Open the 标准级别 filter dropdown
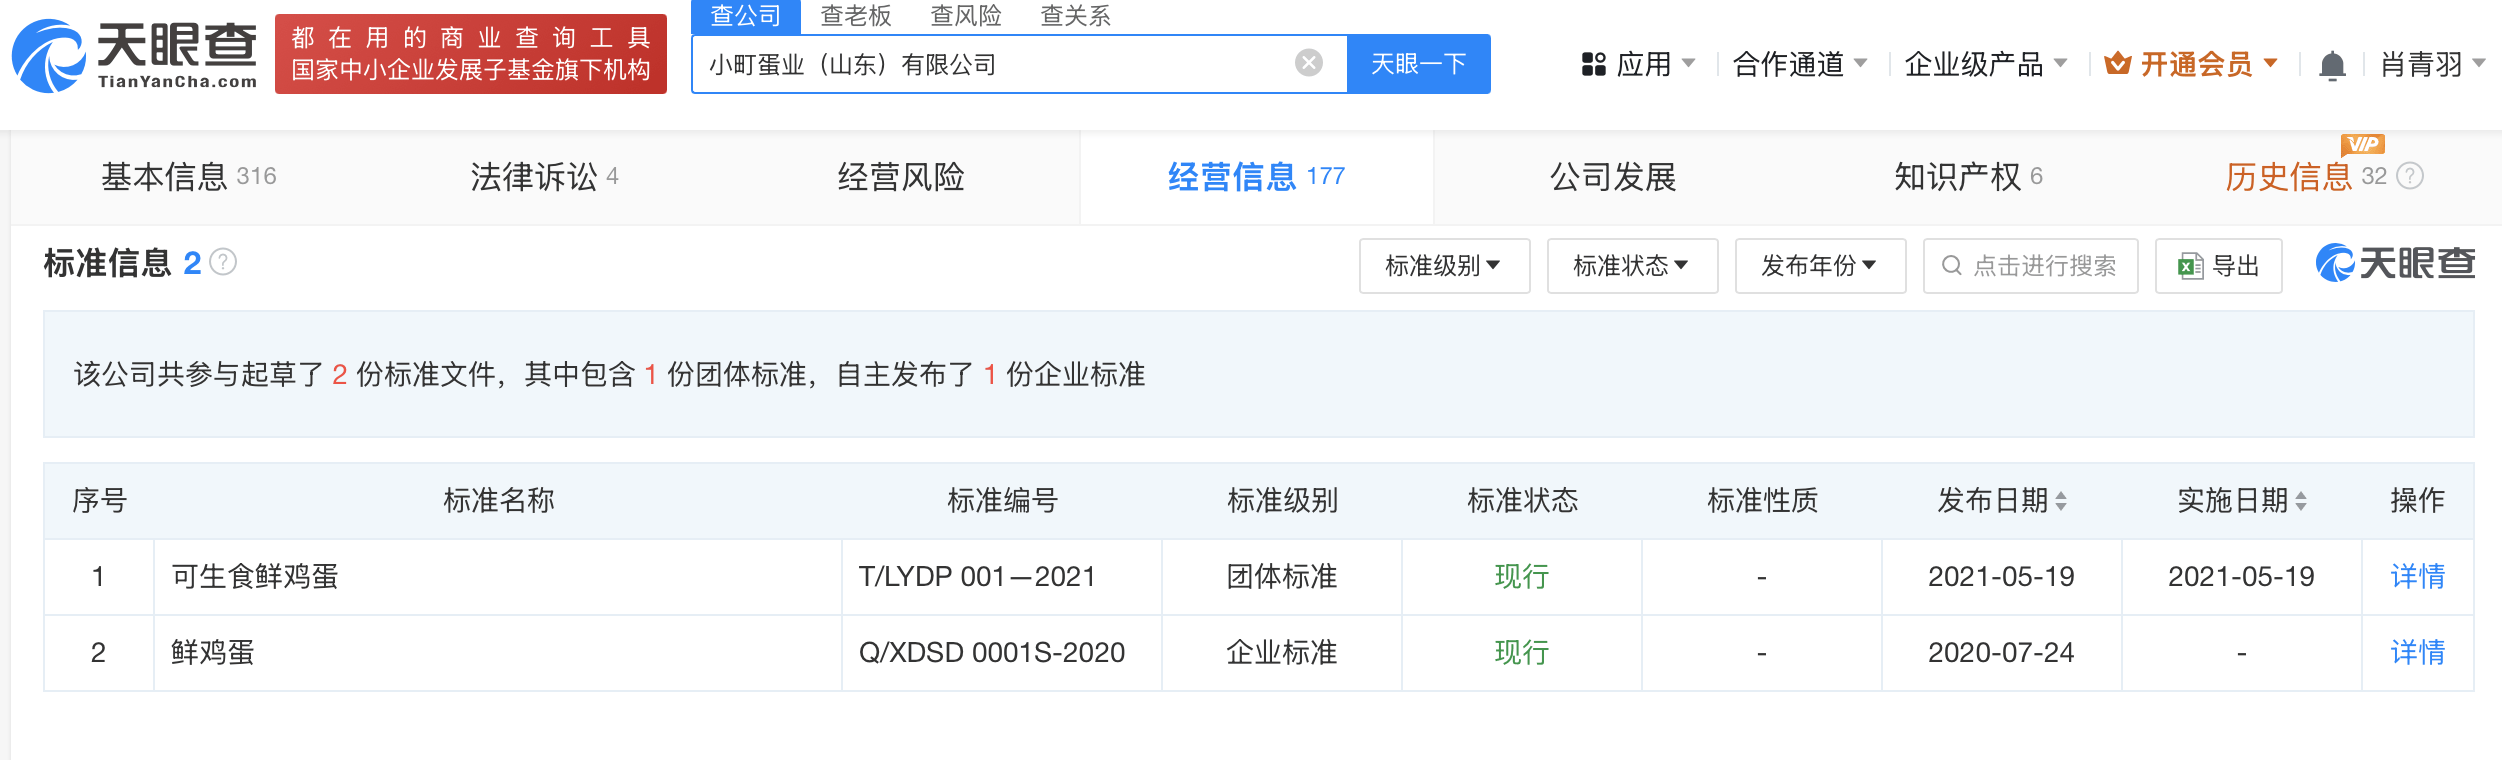The height and width of the screenshot is (760, 2502). coord(1444,266)
